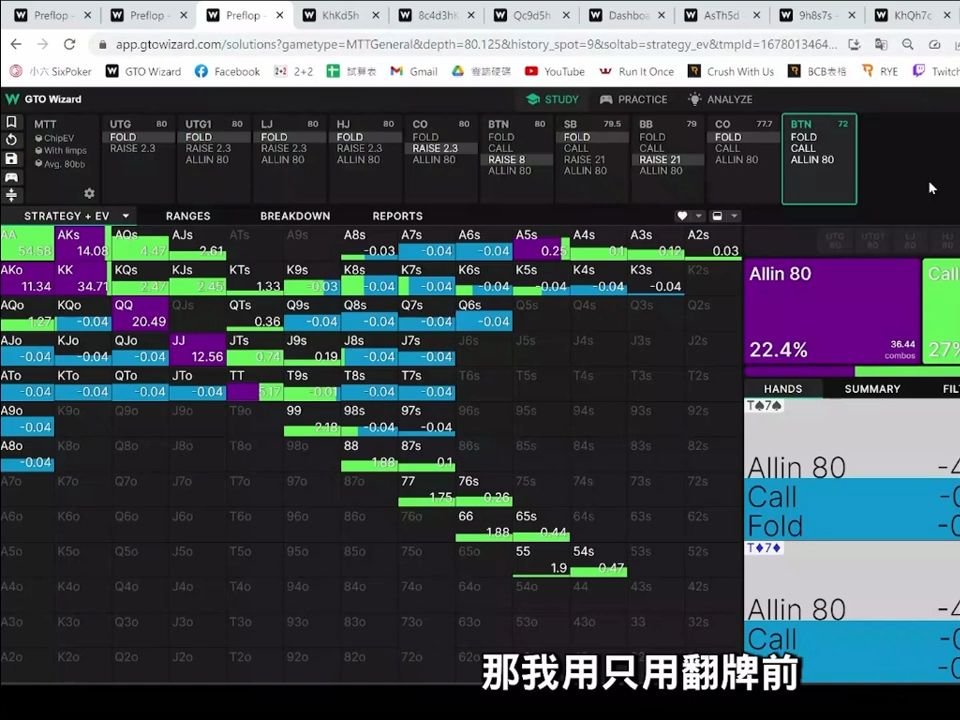Viewport: 960px width, 720px height.
Task: Select ALLIN 80 under the second CO
Action: 737,159
